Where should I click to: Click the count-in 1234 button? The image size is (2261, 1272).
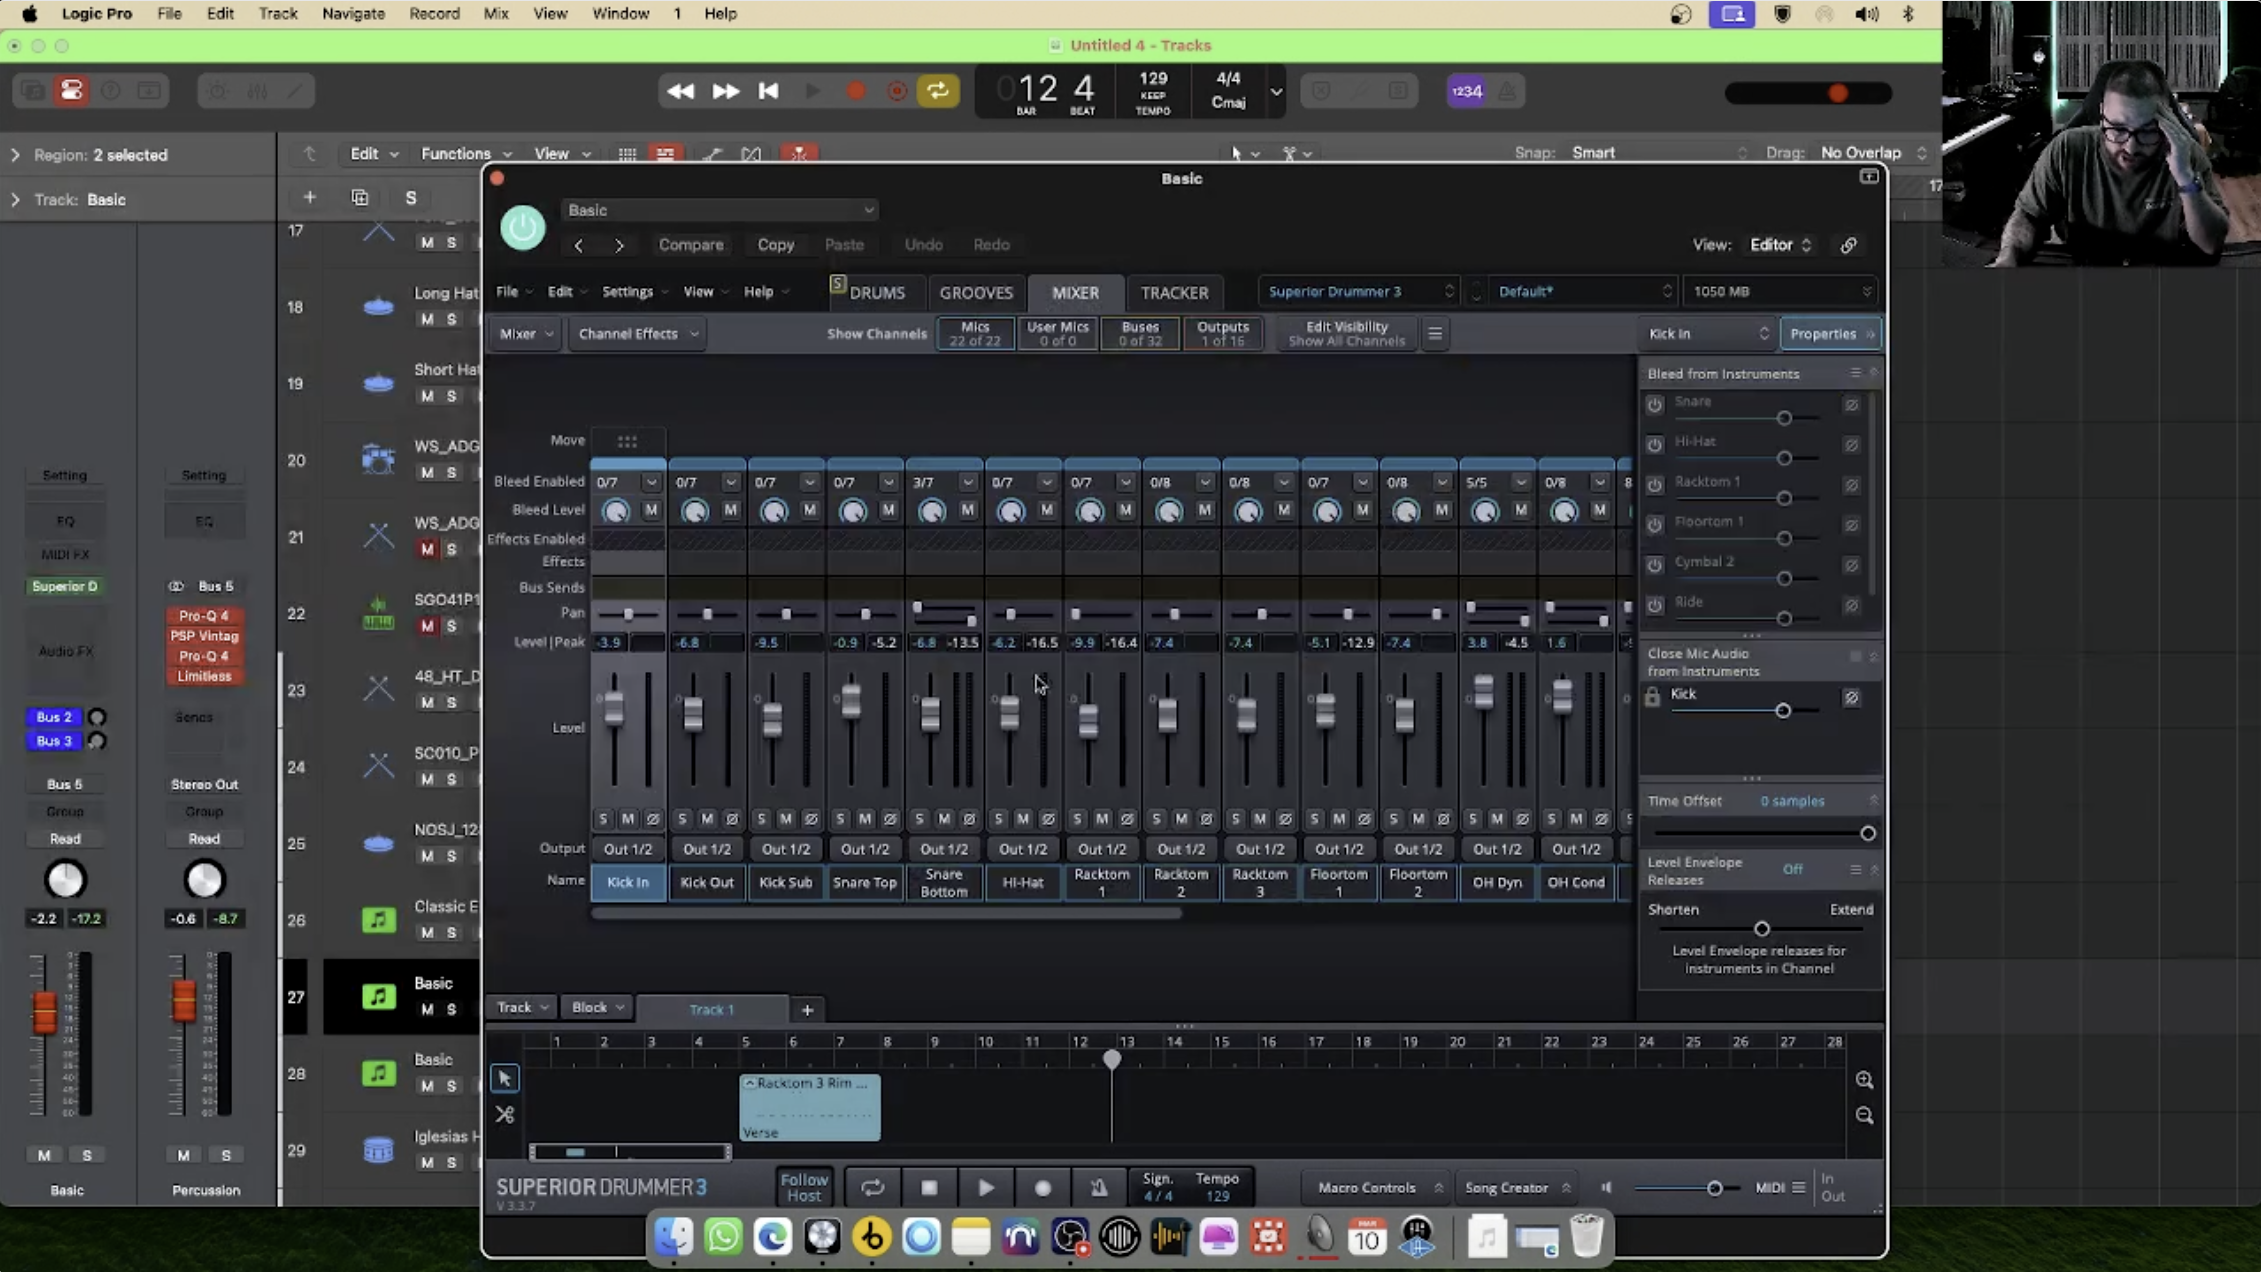point(1466,91)
